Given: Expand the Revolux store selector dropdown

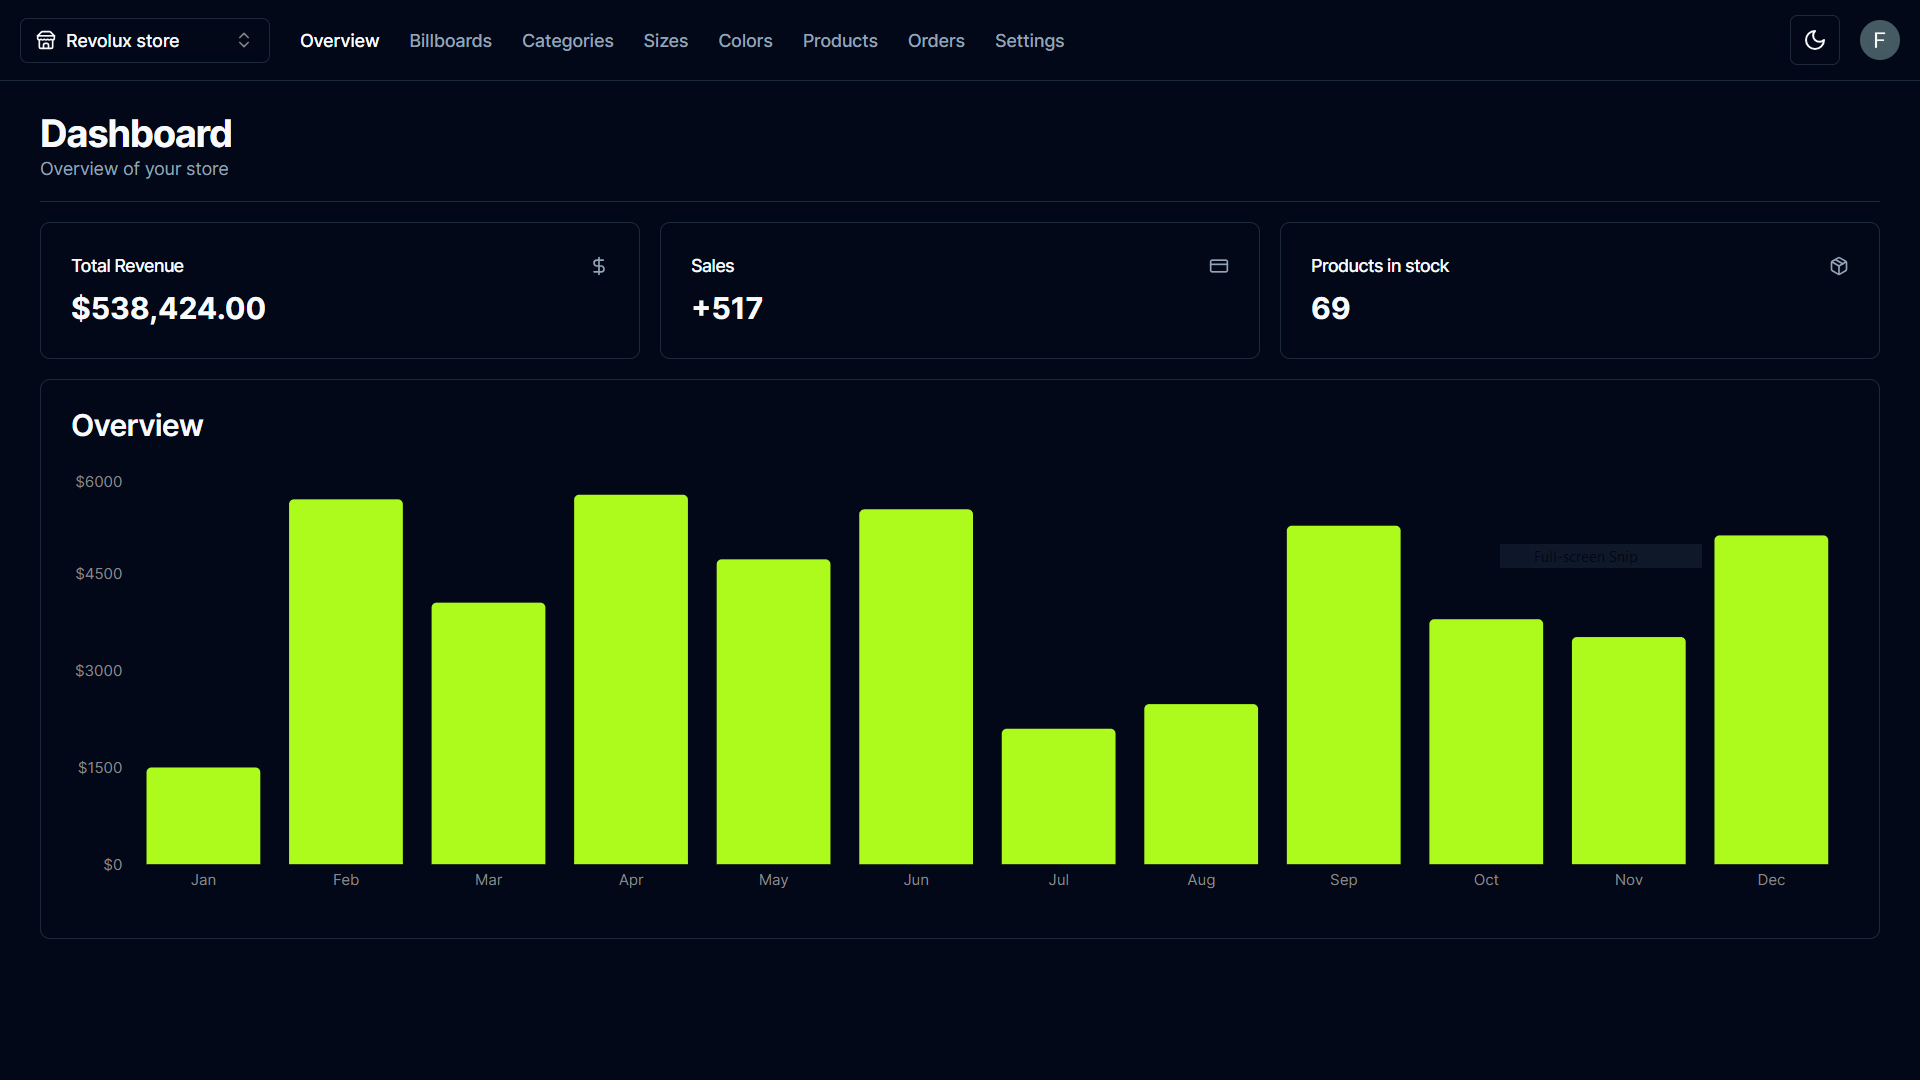Looking at the screenshot, I should pyautogui.click(x=144, y=40).
